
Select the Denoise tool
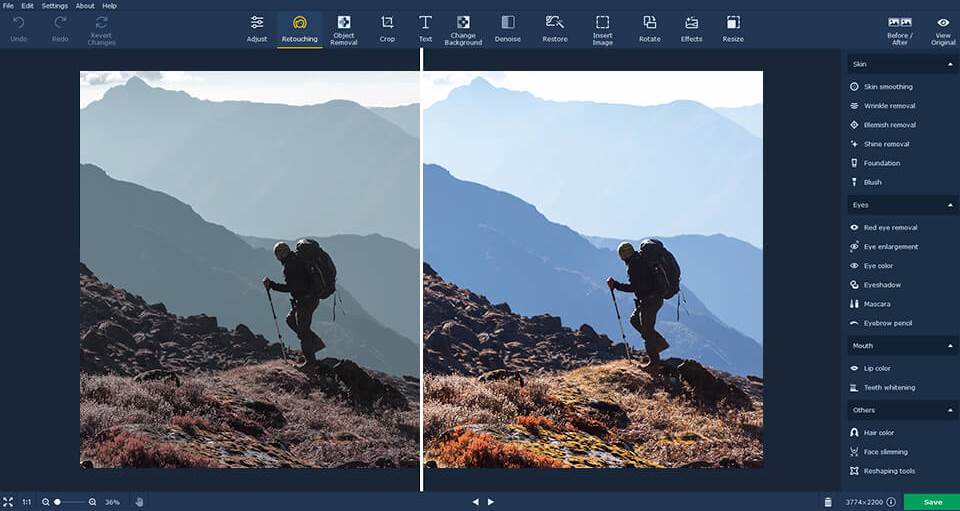pyautogui.click(x=507, y=29)
